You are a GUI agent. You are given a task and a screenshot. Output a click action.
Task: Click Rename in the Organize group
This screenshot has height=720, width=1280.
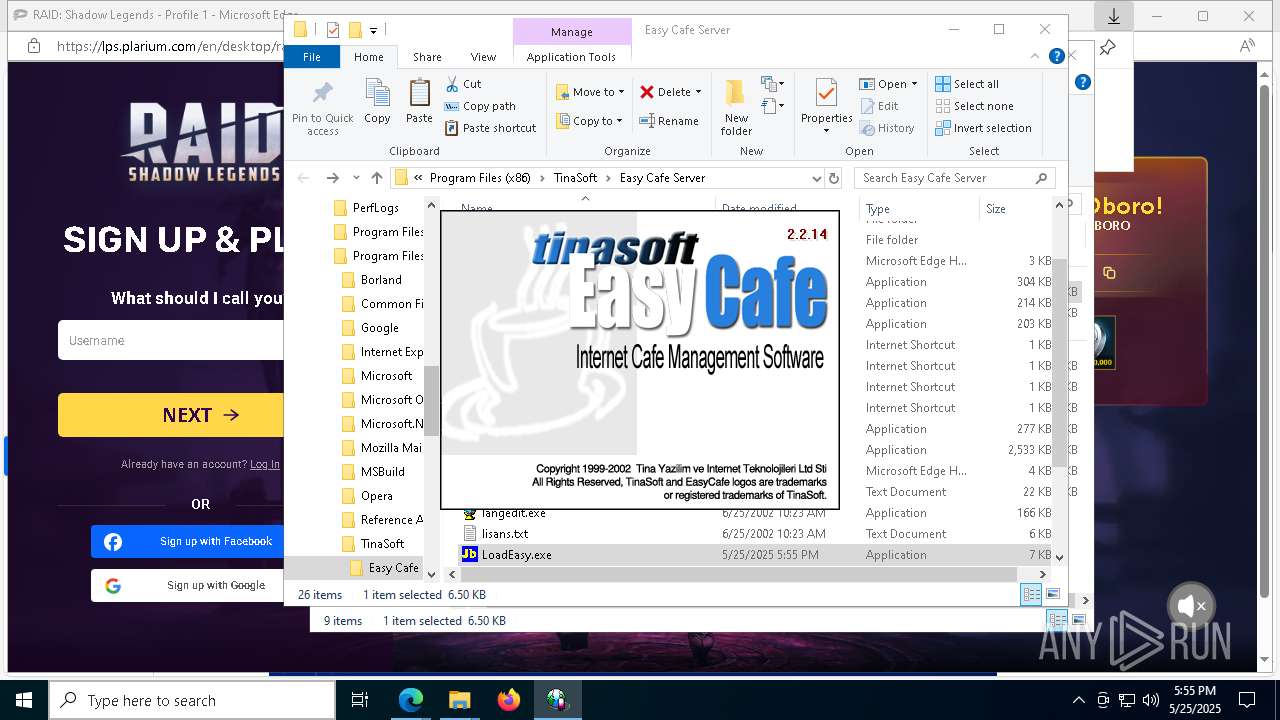click(669, 121)
